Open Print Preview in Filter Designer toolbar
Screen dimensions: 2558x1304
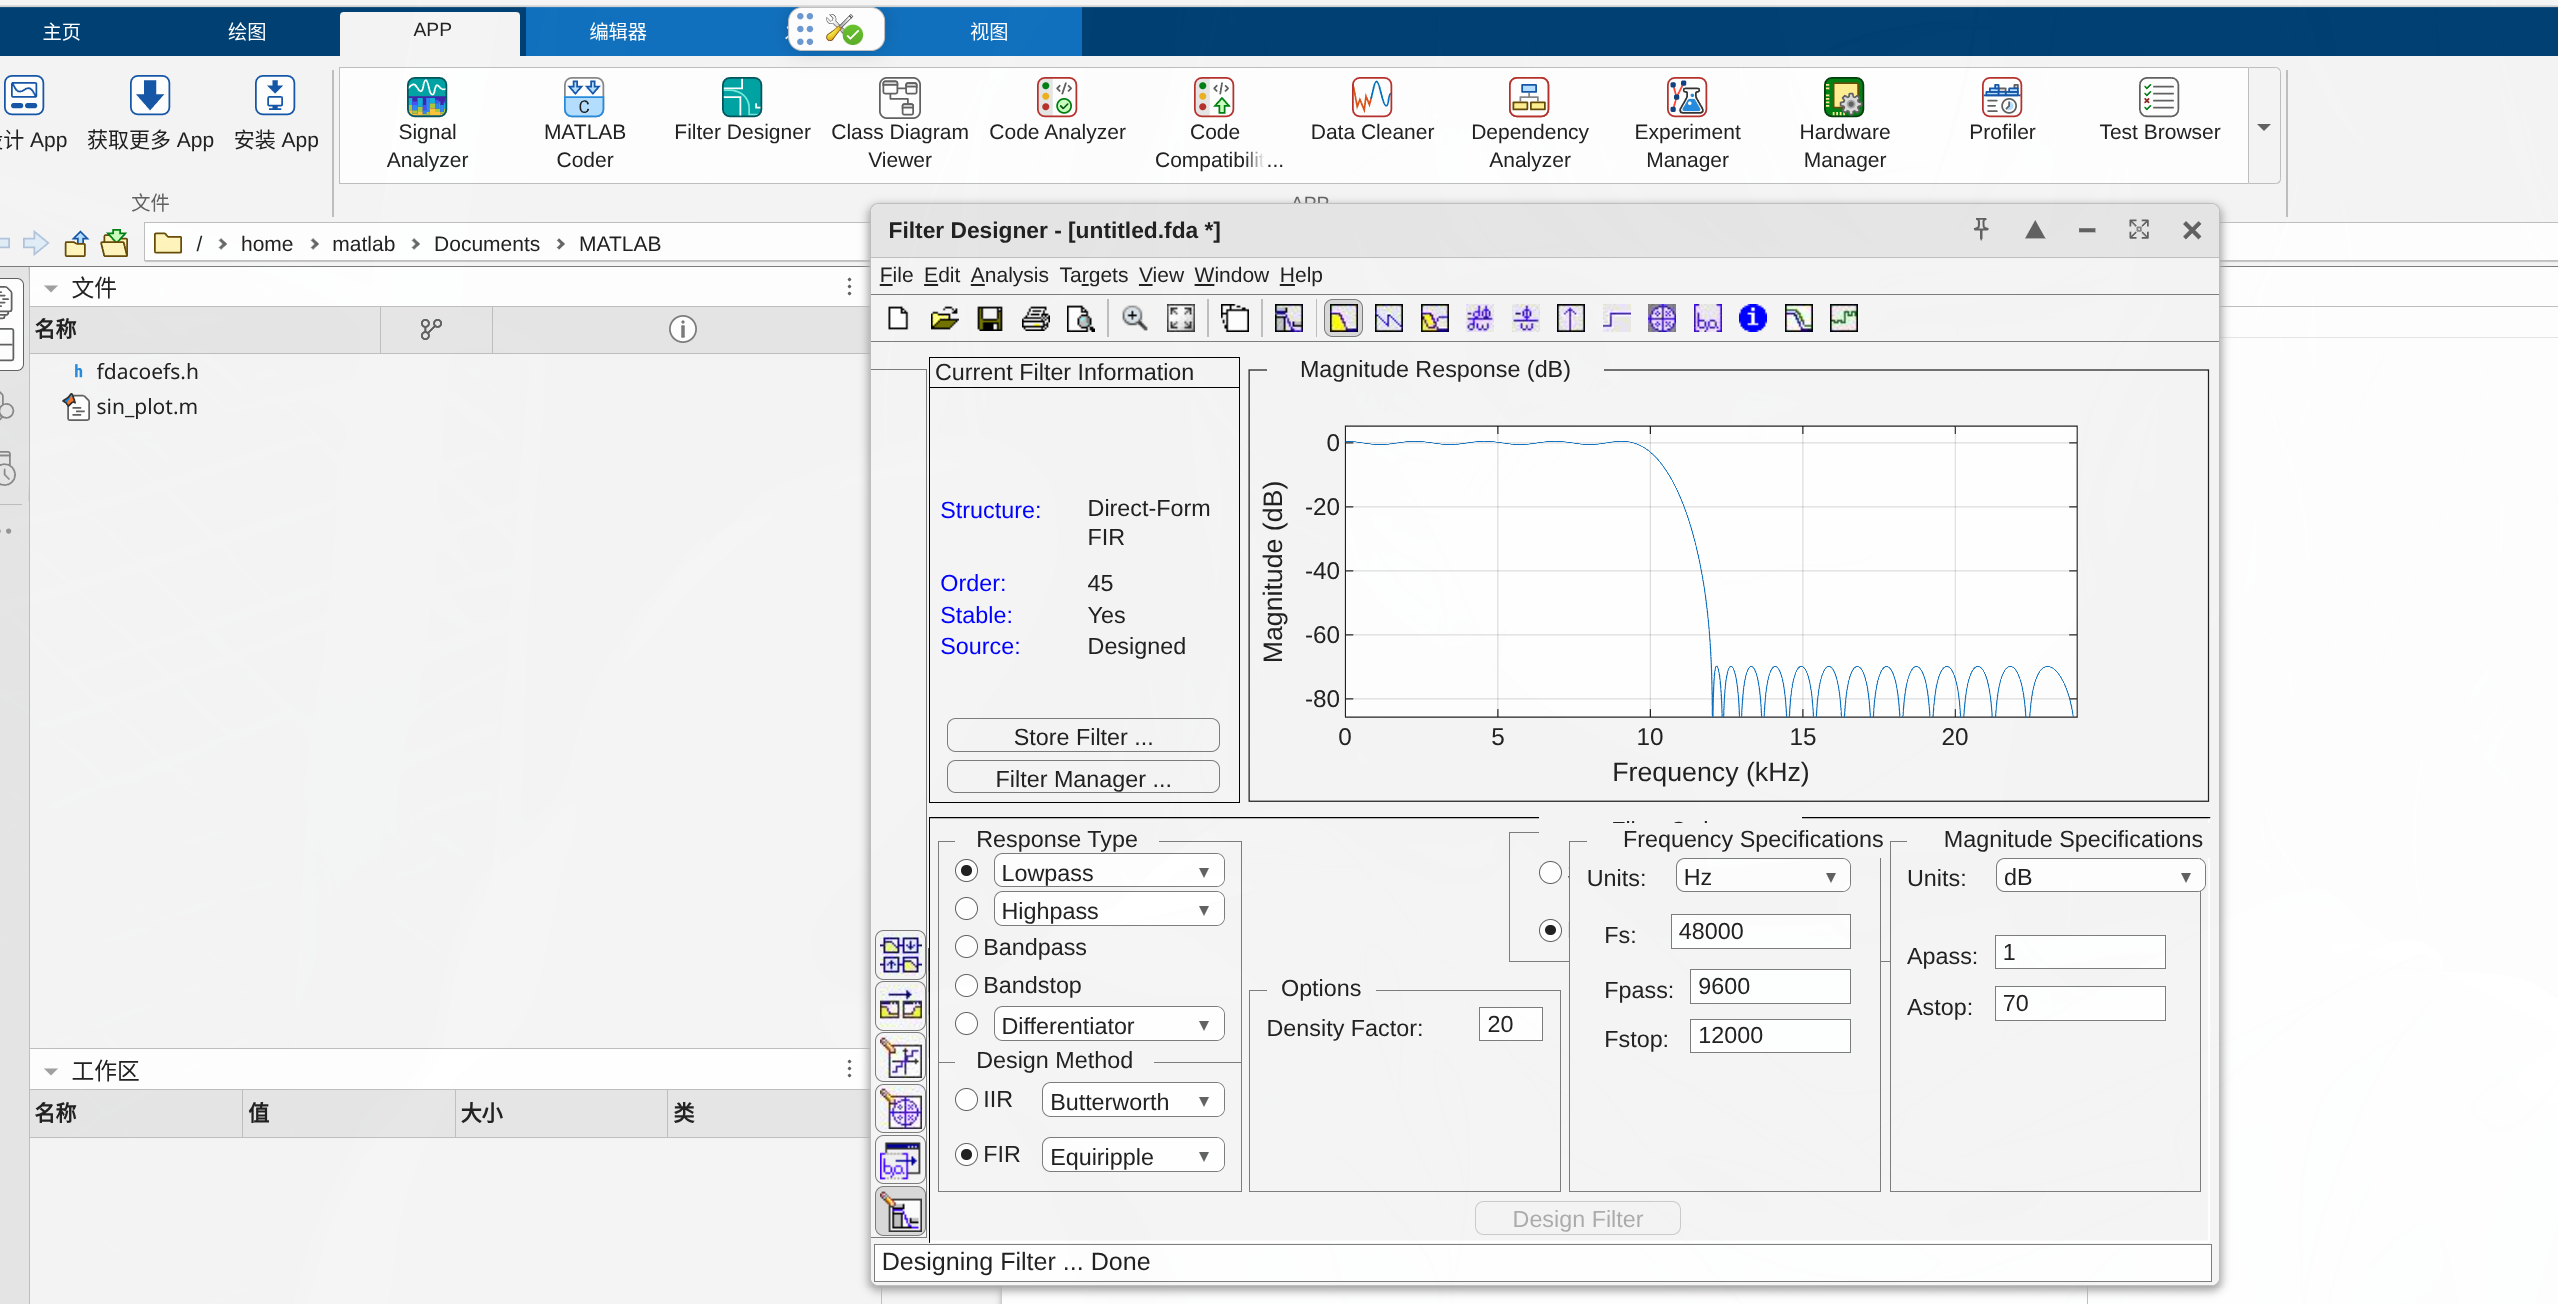pyautogui.click(x=1080, y=319)
